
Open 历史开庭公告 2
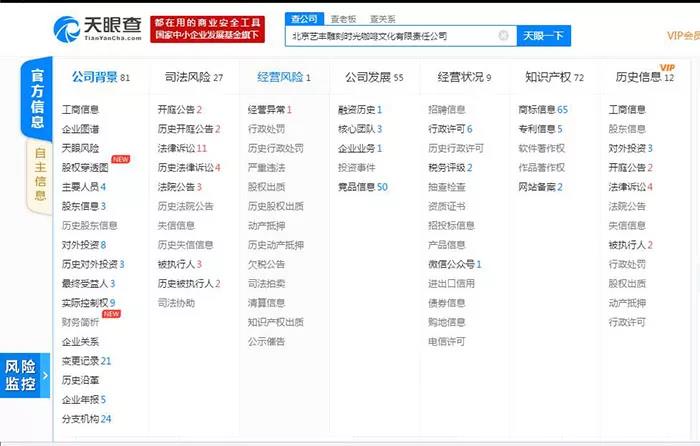(x=189, y=129)
